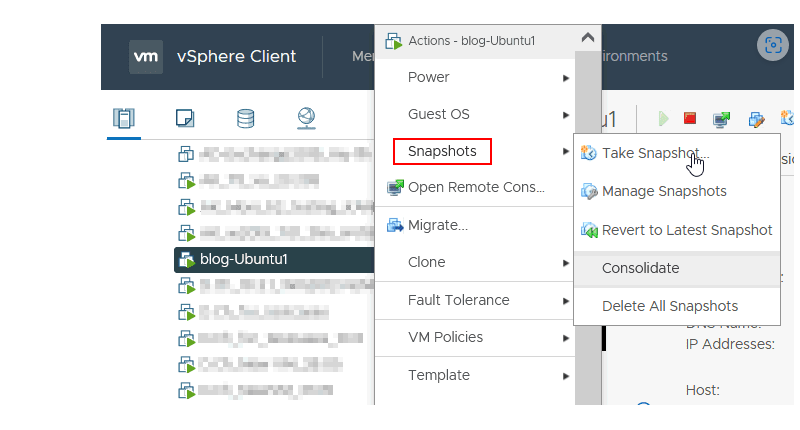This screenshot has width=800, height=430.
Task: Open the Storage inventory view icon
Action: pyautogui.click(x=245, y=119)
